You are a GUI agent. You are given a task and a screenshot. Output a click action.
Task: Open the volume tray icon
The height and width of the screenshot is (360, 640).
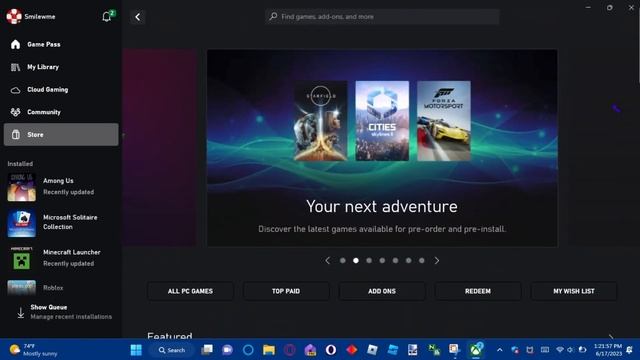(570, 350)
